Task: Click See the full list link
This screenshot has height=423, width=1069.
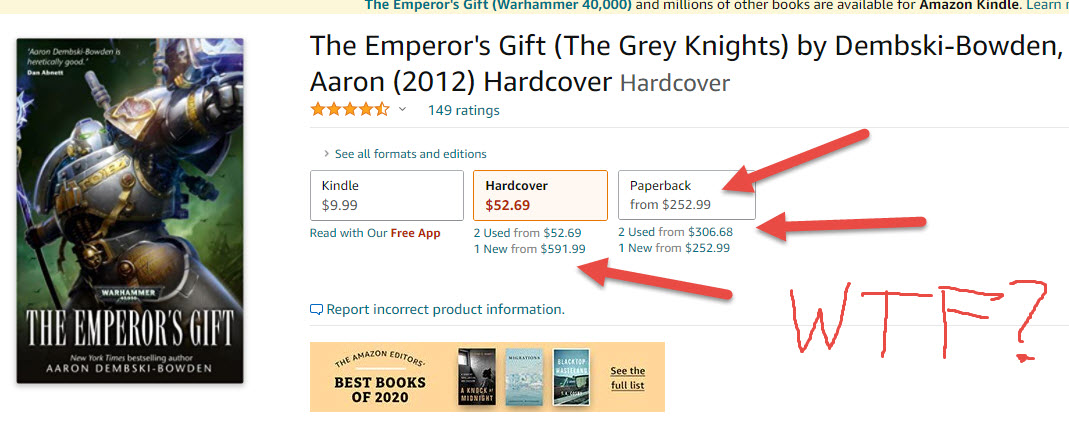Action: tap(628, 377)
